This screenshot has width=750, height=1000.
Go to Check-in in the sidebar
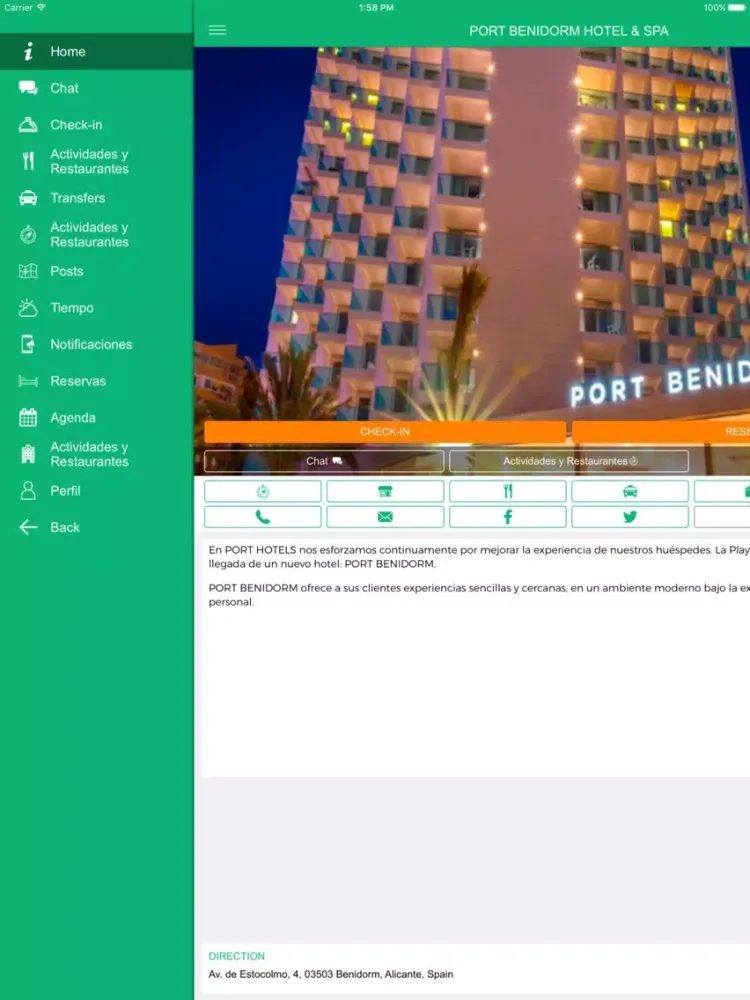click(x=97, y=125)
